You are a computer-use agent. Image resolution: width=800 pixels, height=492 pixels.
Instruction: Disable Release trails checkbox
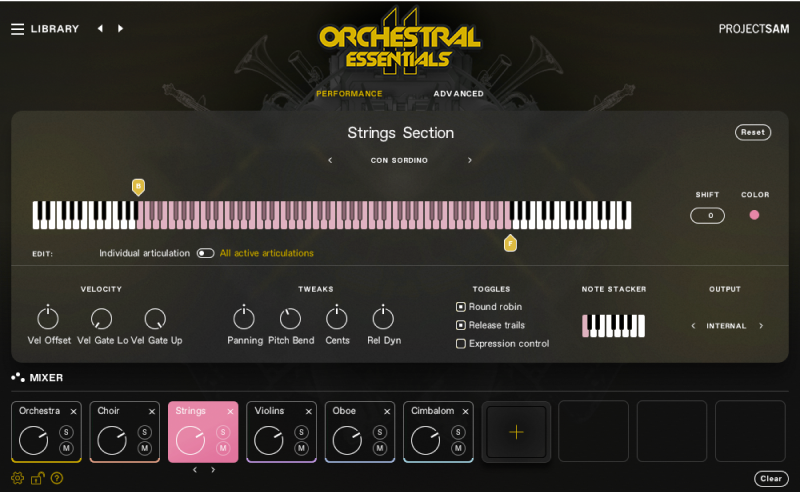point(460,325)
